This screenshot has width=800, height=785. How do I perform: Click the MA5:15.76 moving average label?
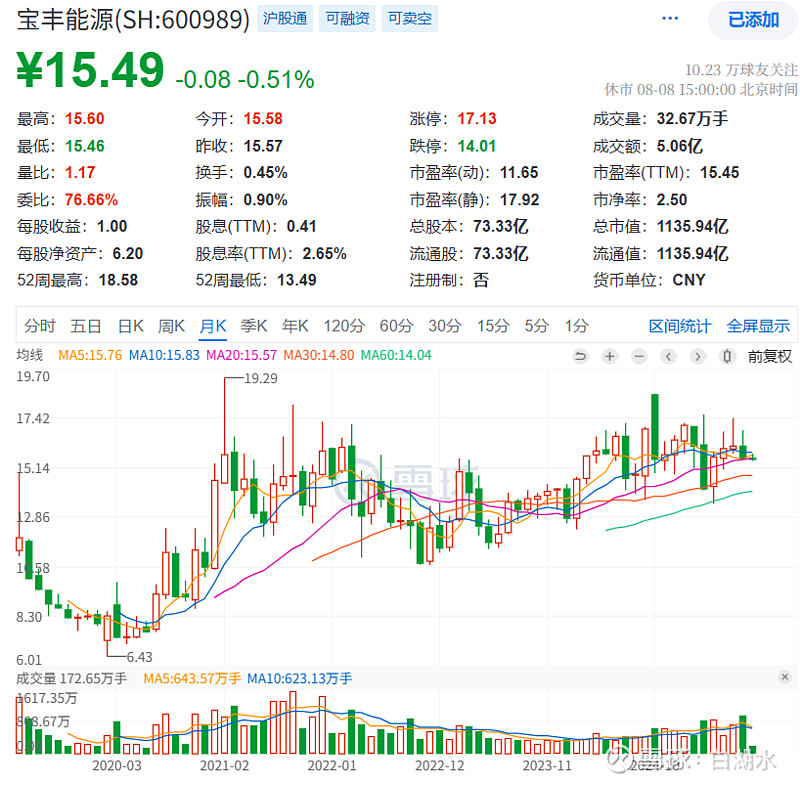tap(90, 355)
